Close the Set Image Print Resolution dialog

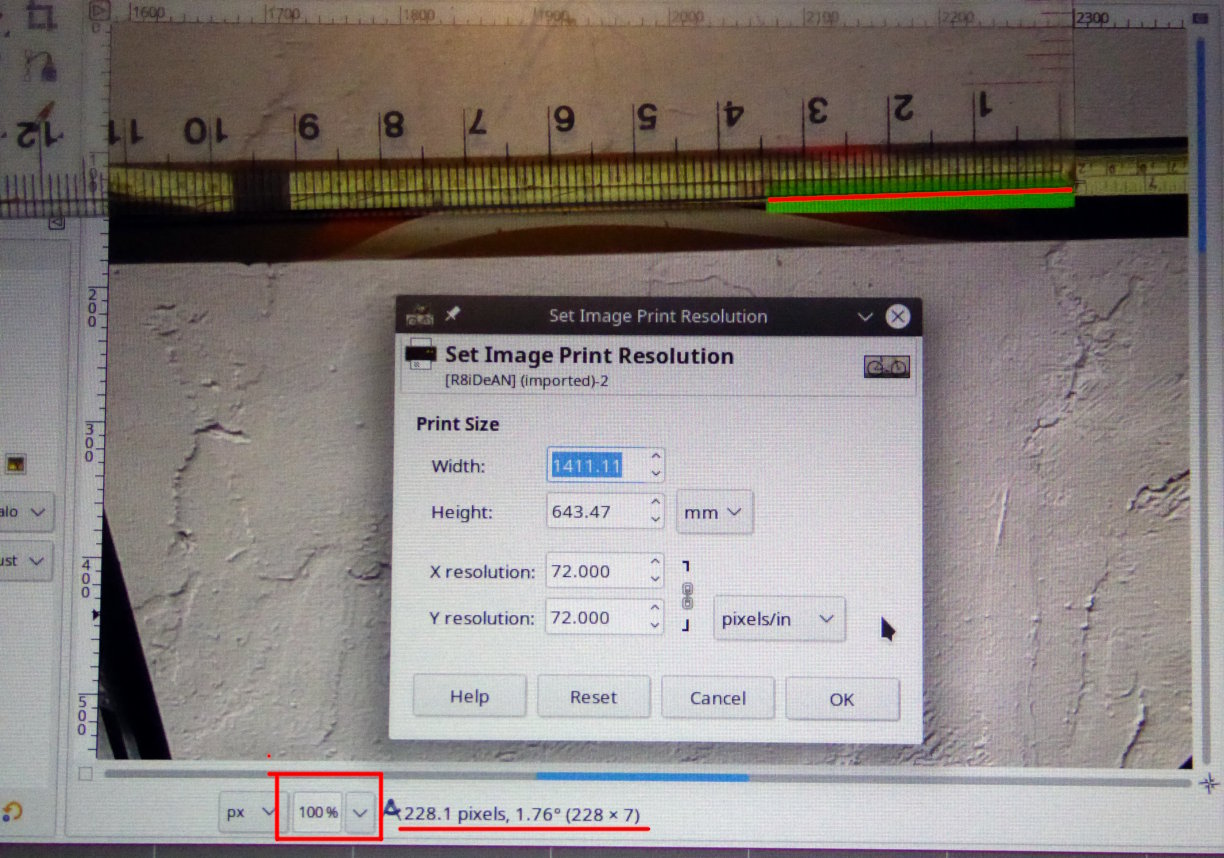point(898,316)
